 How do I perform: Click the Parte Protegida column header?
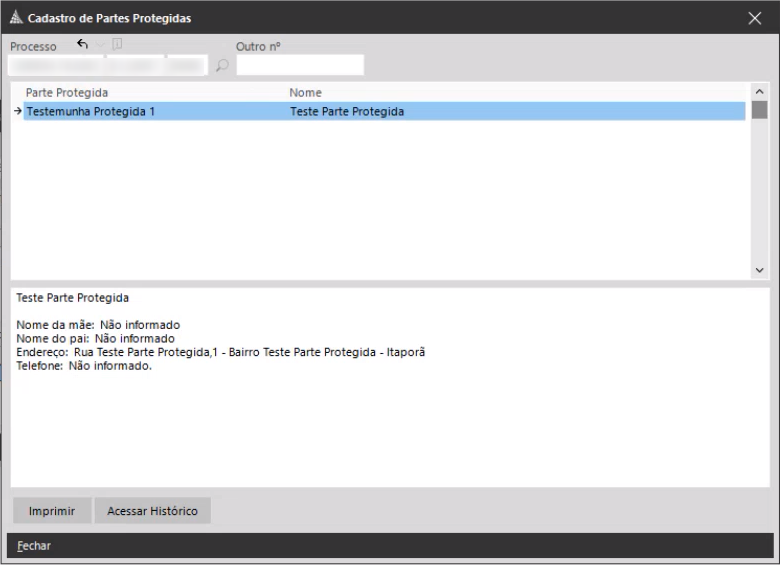click(x=67, y=93)
